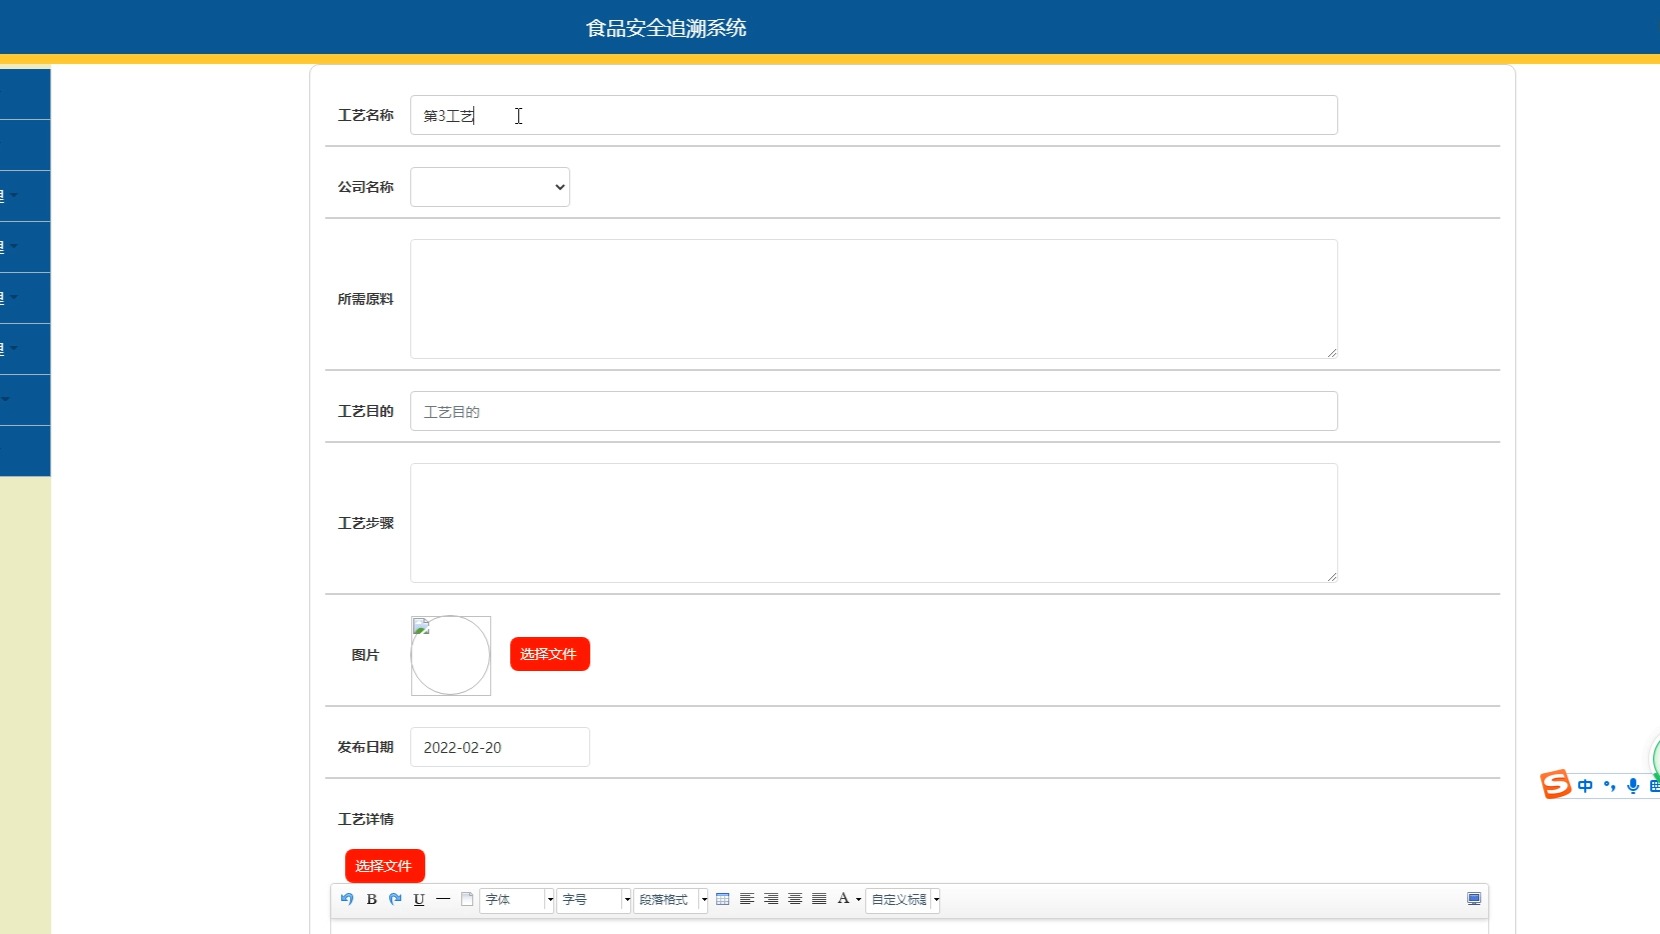
Task: Open the 段落格式 paragraph format dropdown
Action: click(x=668, y=898)
